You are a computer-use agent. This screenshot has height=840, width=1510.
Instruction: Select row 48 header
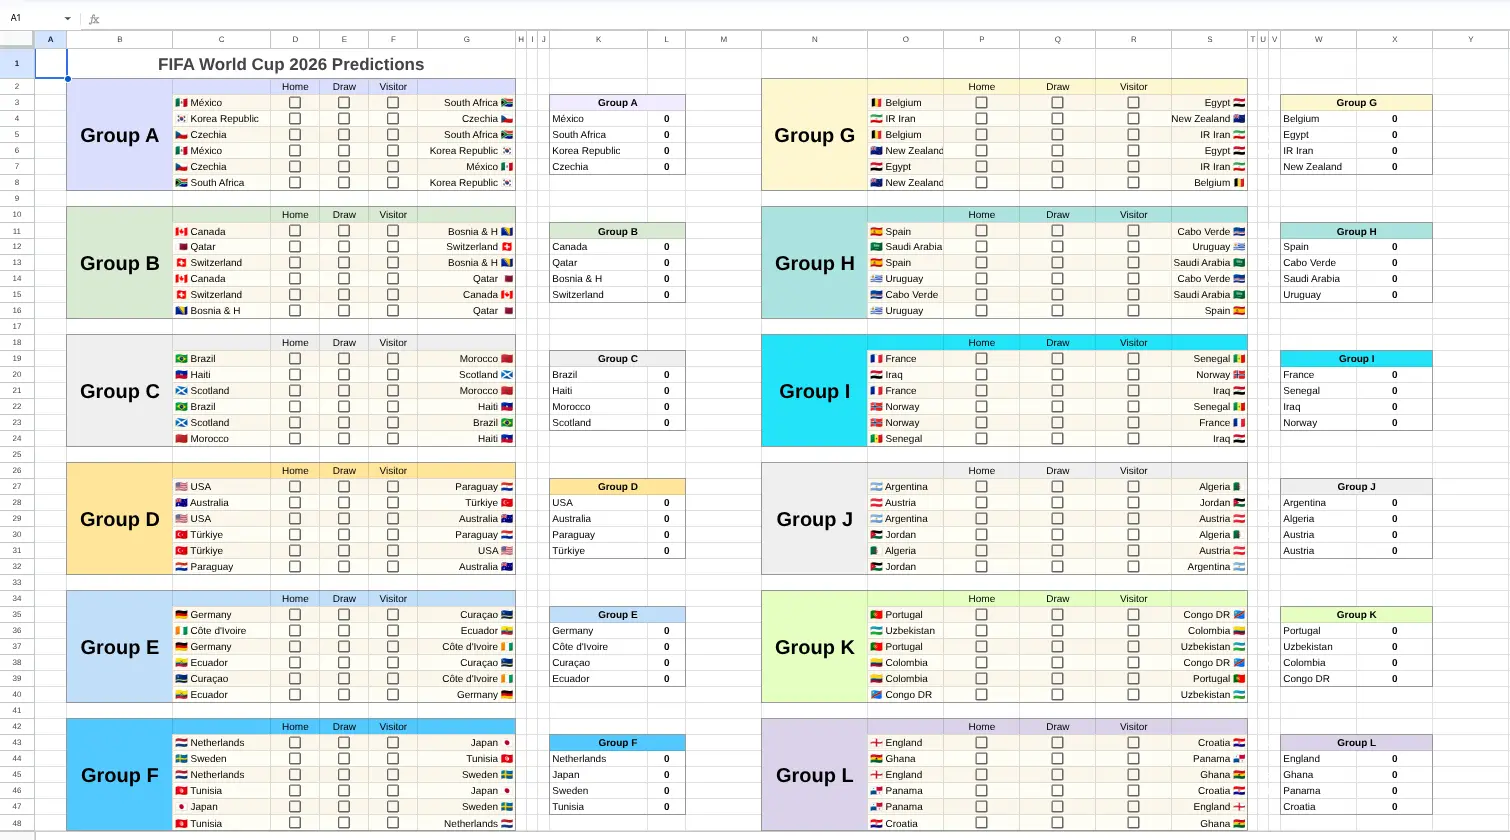[x=17, y=823]
